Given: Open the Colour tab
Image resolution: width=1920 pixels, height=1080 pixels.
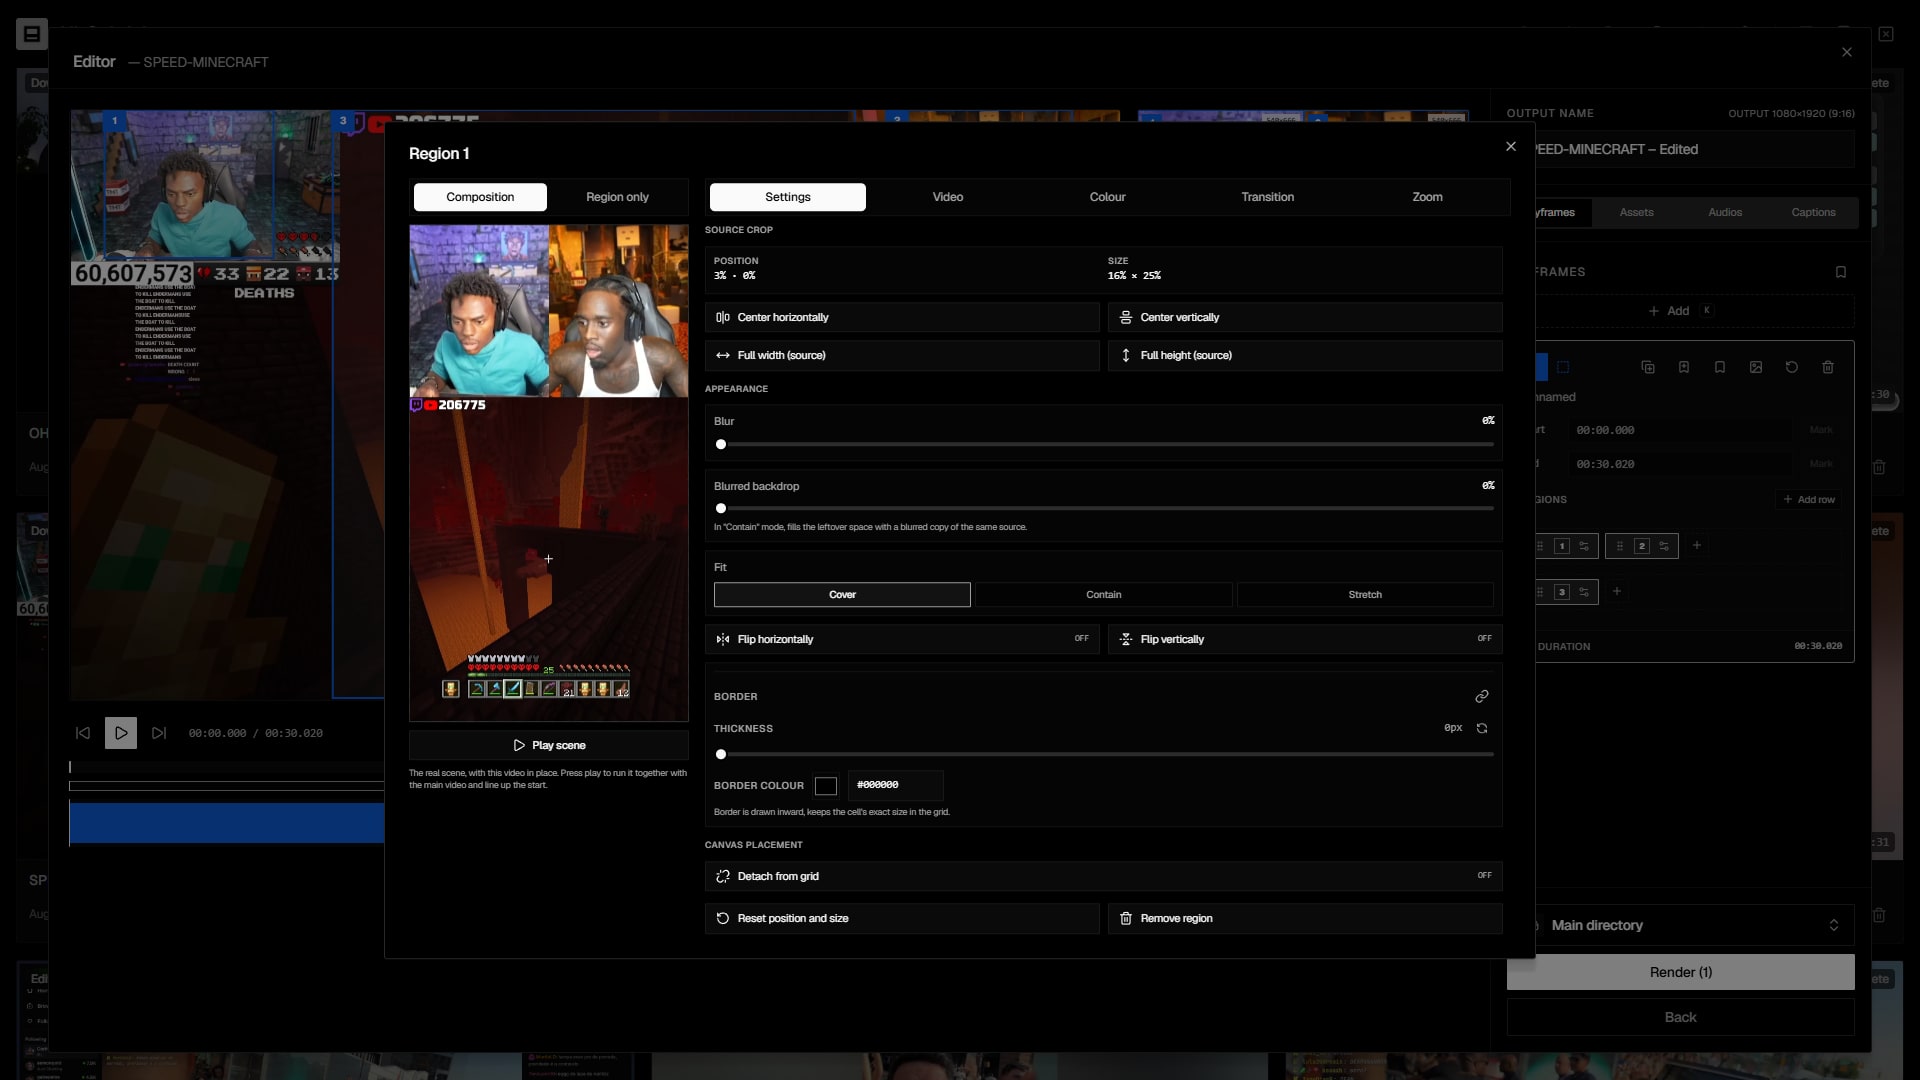Looking at the screenshot, I should pos(1108,197).
